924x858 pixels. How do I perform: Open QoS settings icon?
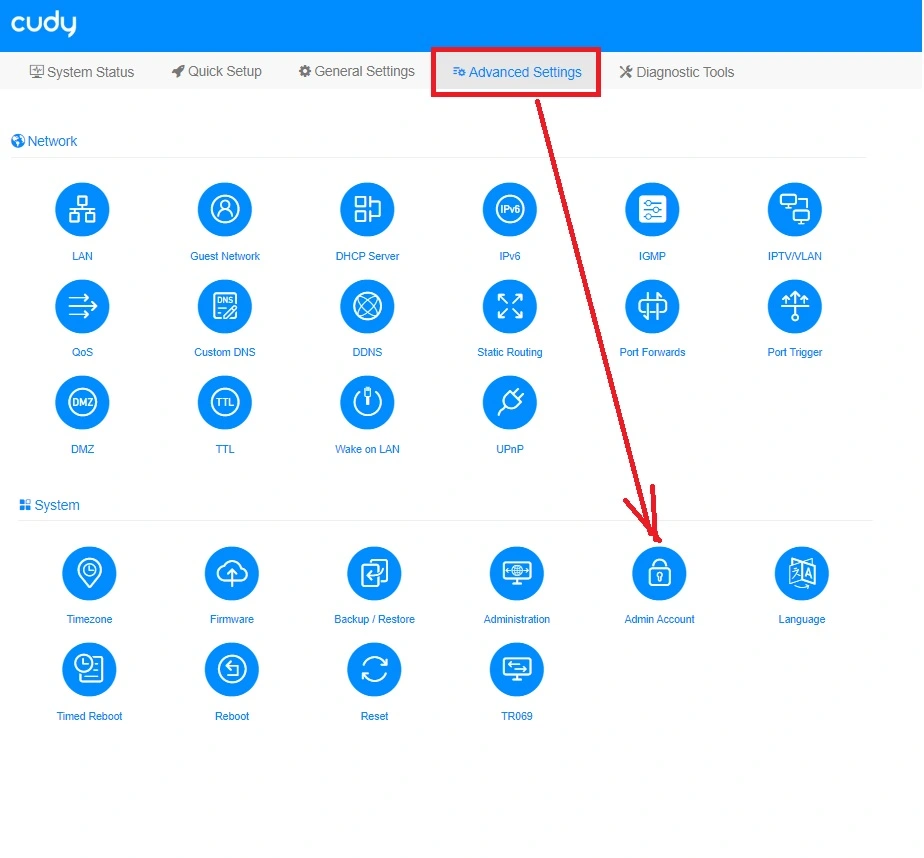tap(82, 306)
